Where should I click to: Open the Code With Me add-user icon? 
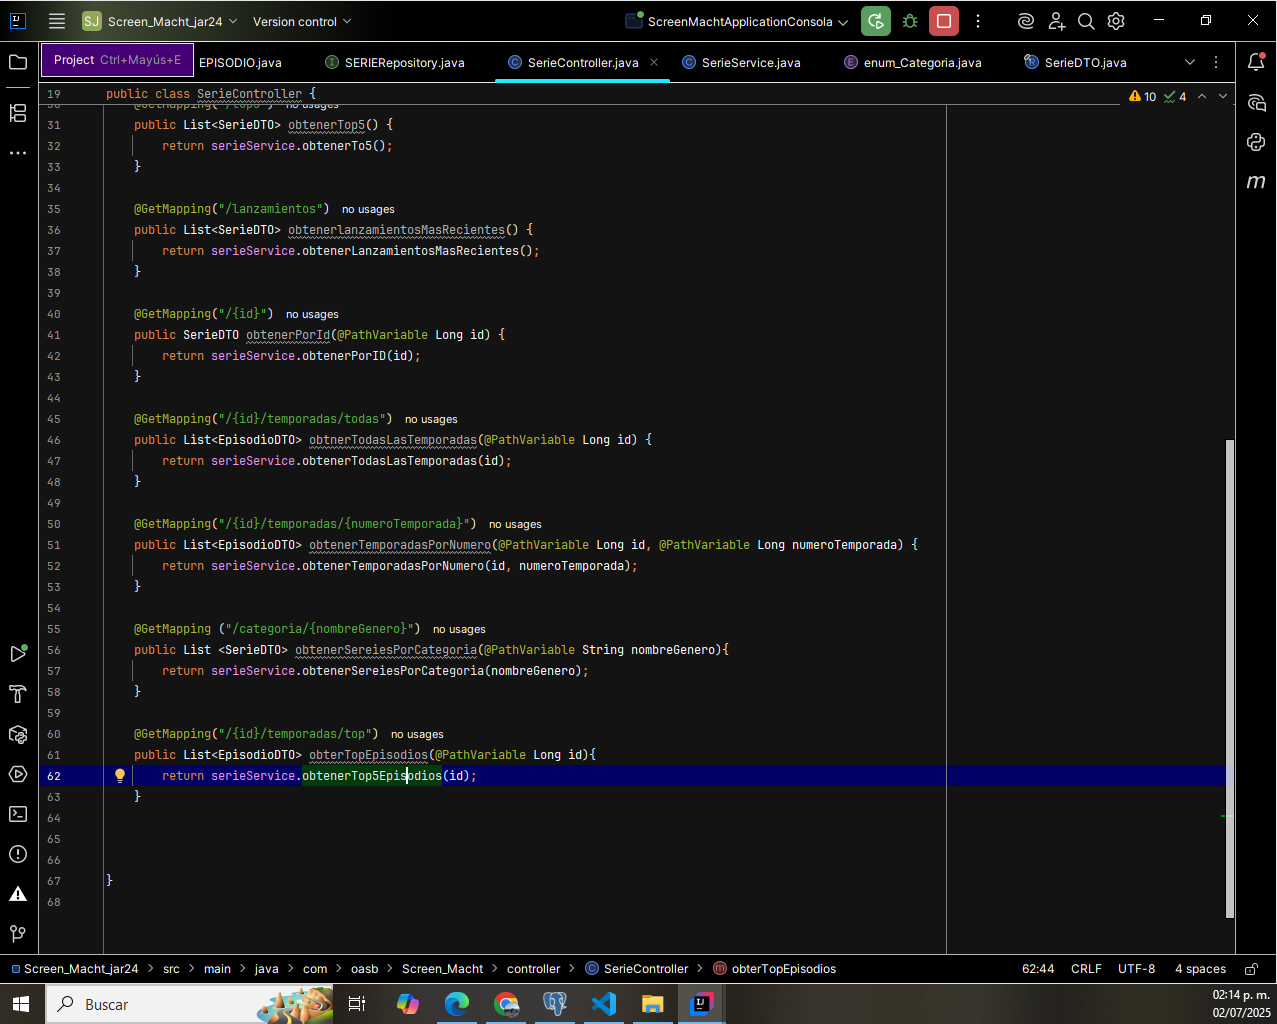[1056, 21]
